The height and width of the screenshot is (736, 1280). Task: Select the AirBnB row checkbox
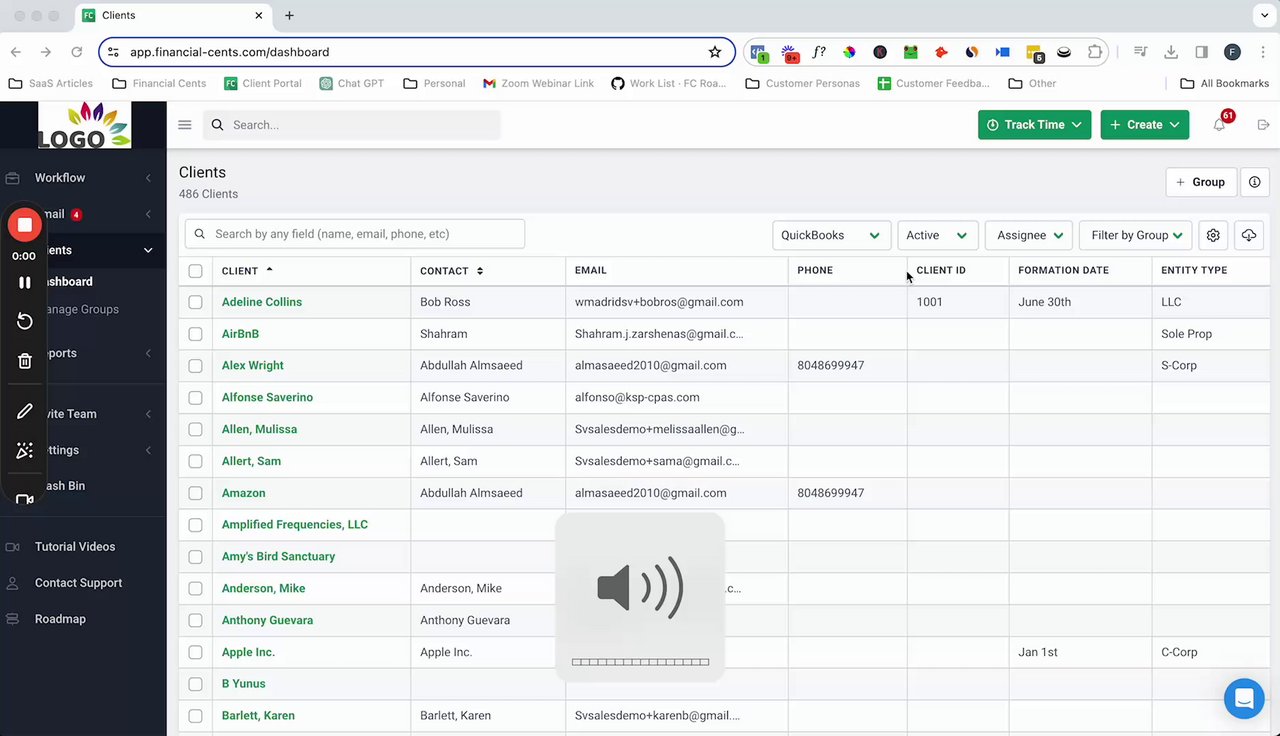(195, 334)
